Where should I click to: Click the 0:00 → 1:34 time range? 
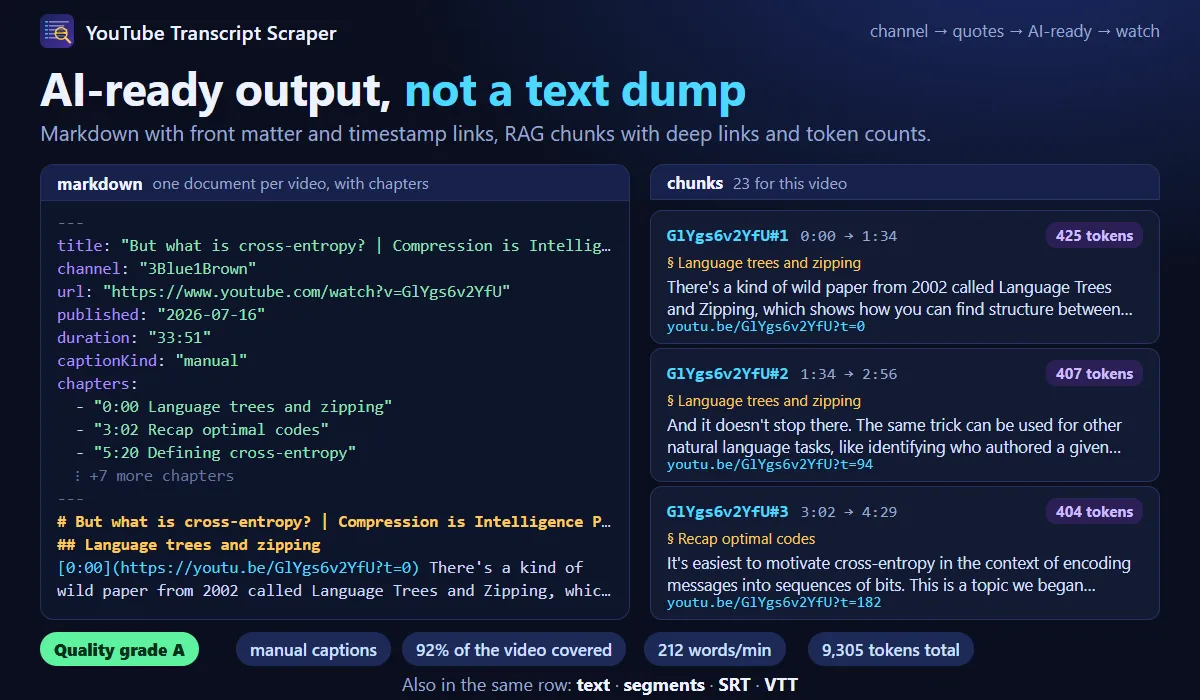coord(849,236)
